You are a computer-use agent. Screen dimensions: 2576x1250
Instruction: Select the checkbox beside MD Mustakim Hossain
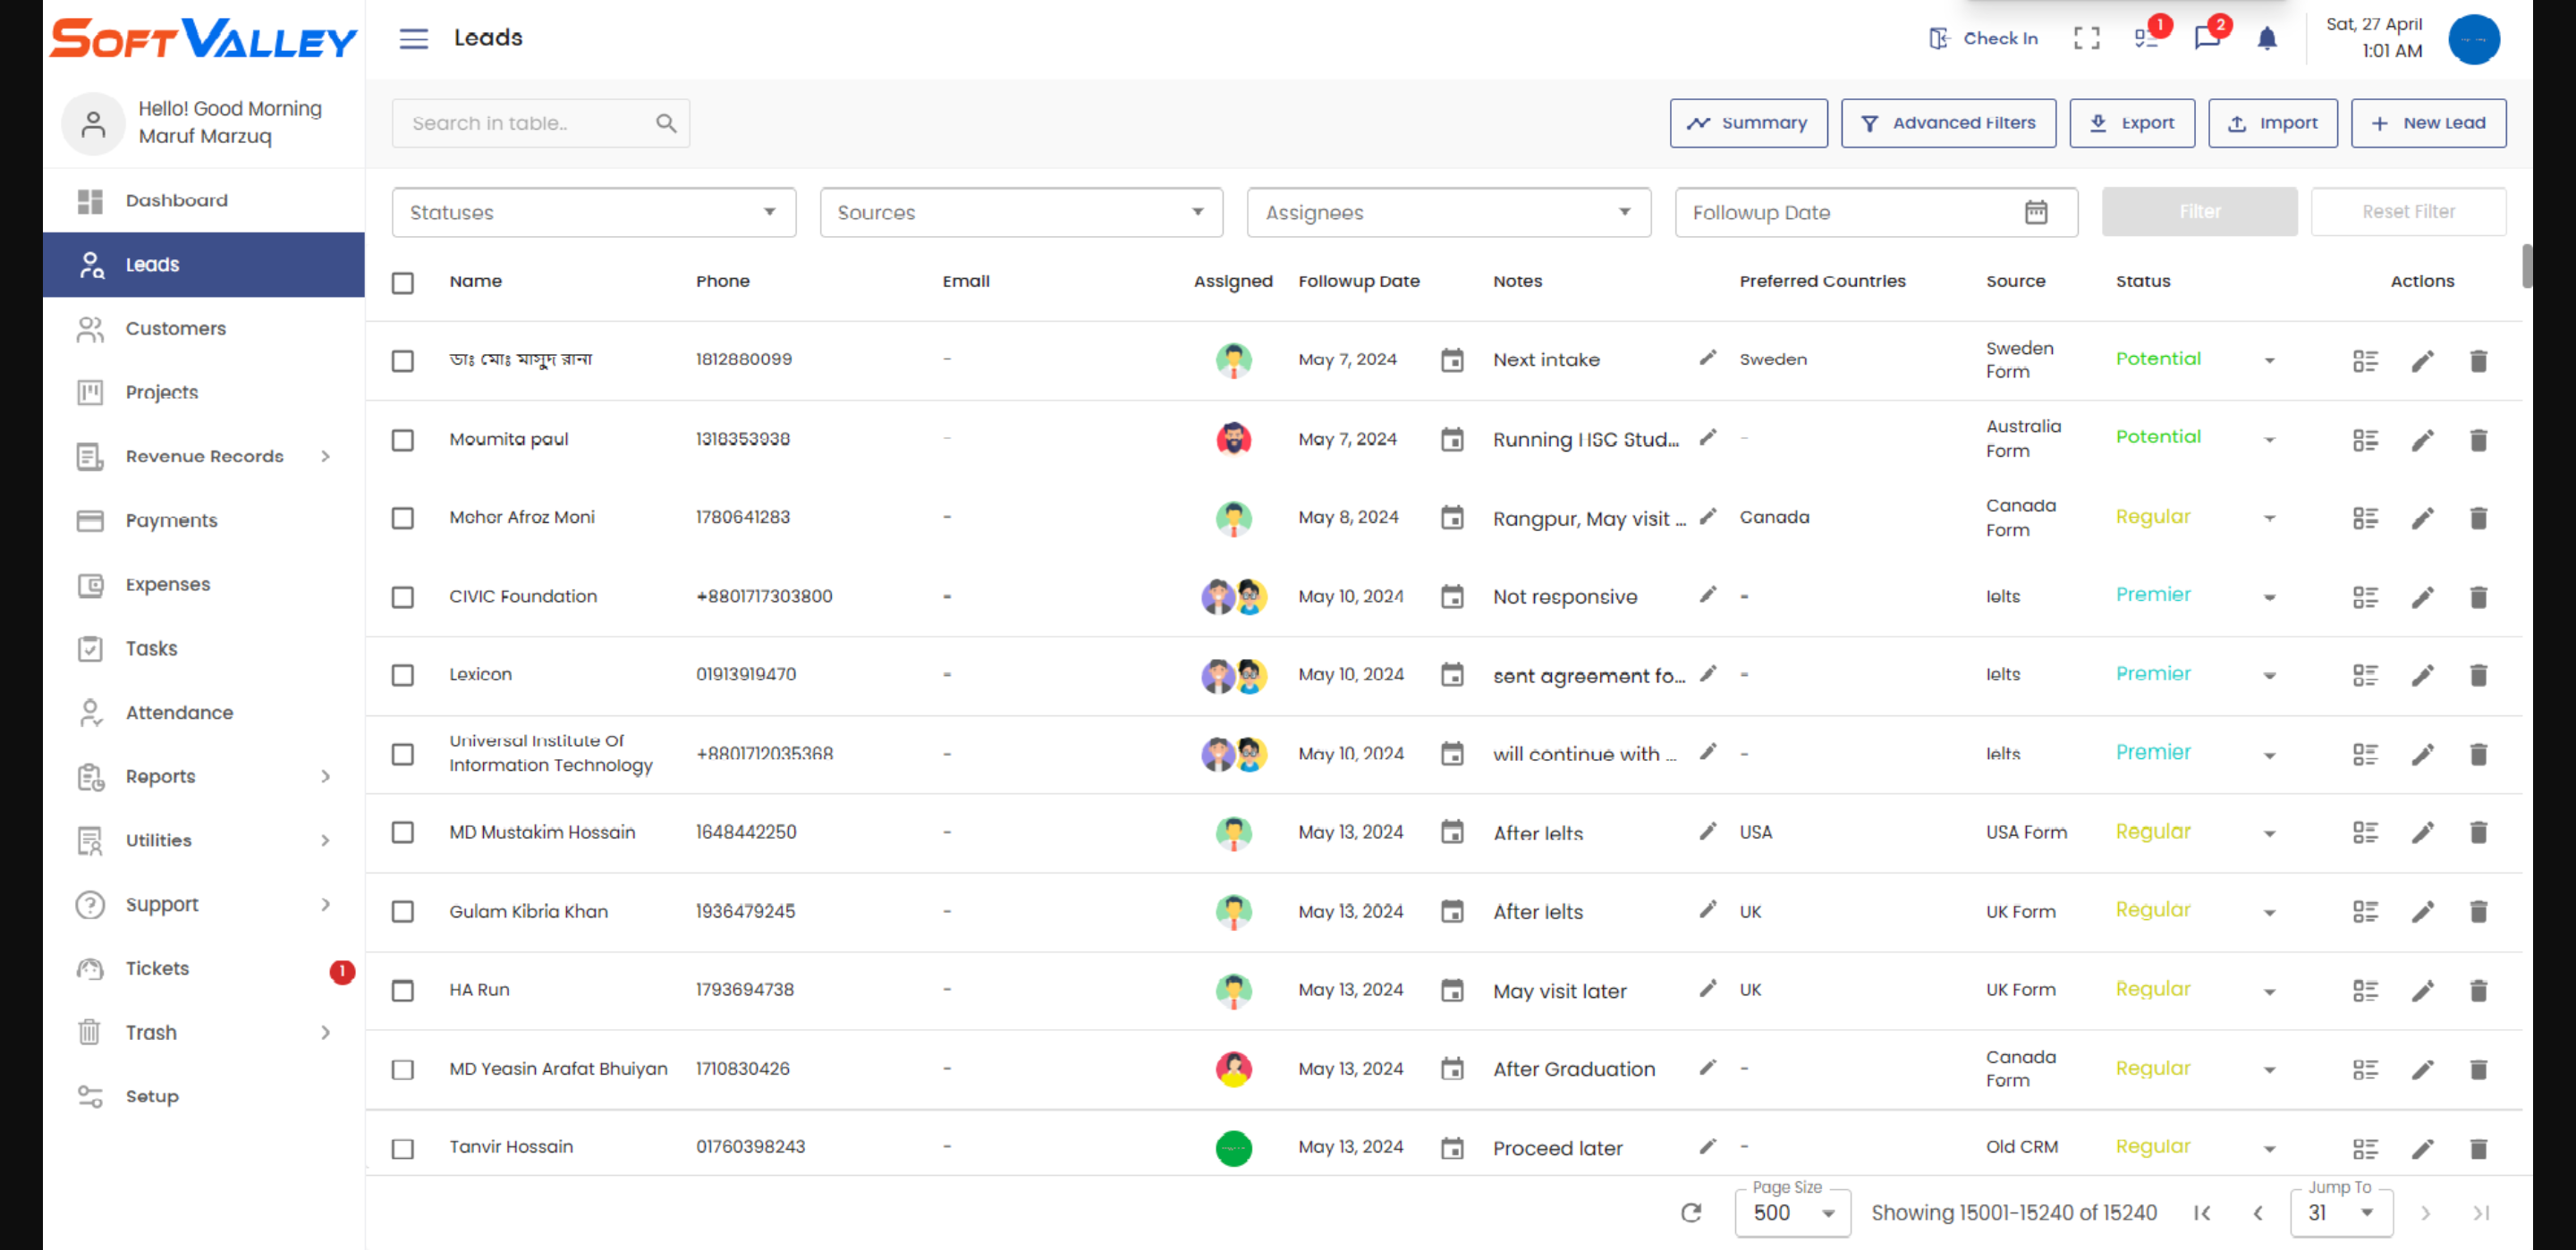coord(403,832)
